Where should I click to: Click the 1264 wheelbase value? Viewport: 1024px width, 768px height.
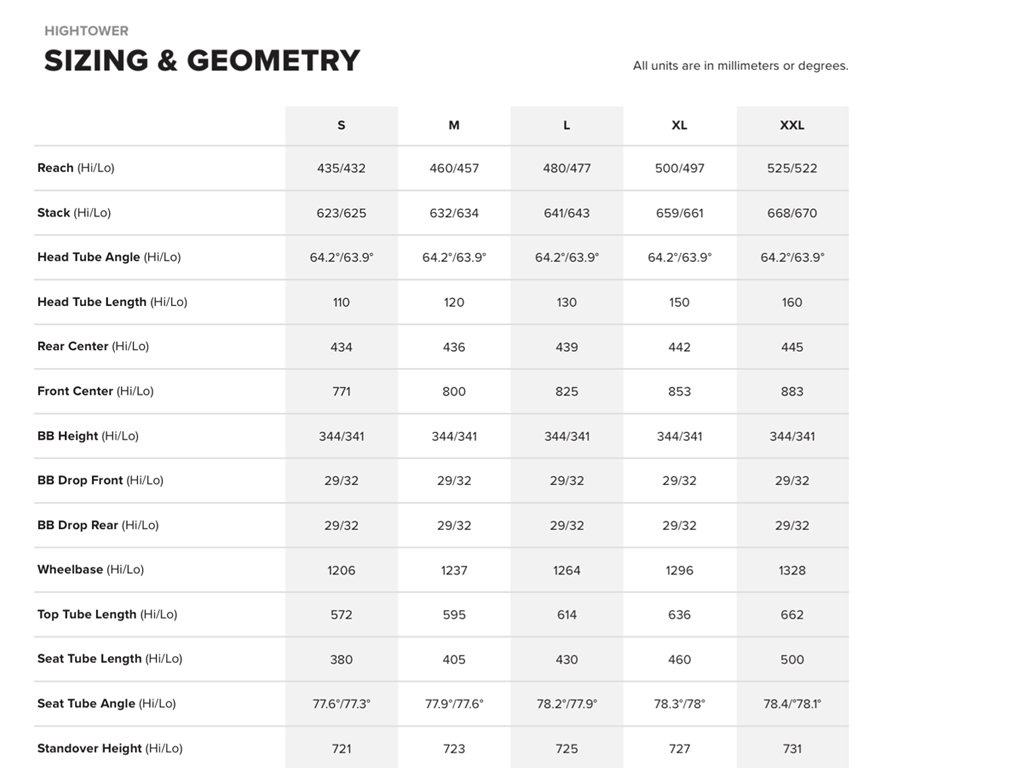coord(567,570)
